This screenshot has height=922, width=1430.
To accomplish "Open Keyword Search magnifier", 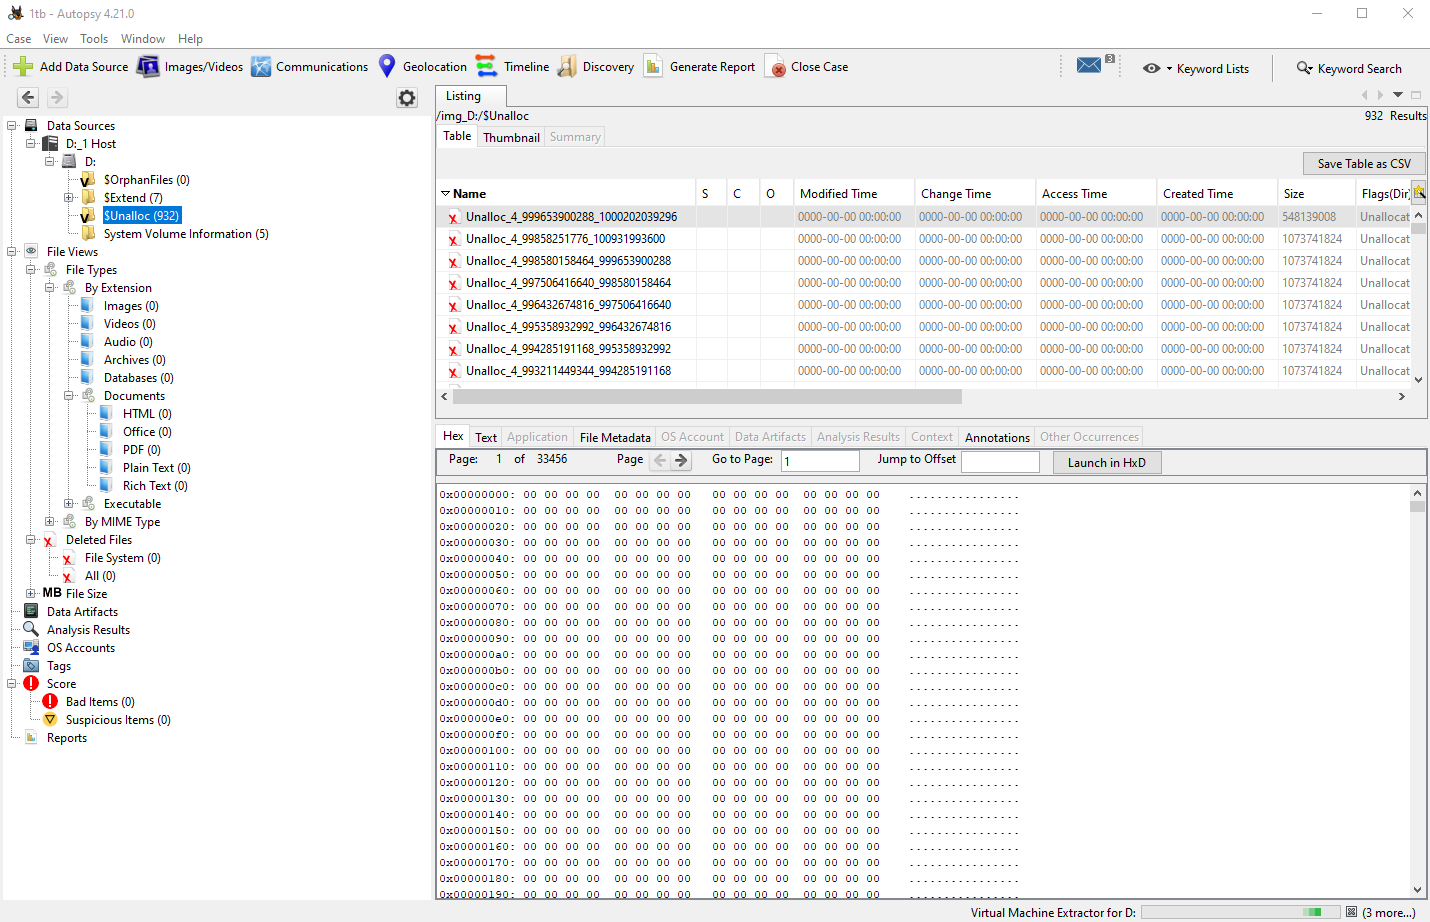I will (x=1305, y=68).
